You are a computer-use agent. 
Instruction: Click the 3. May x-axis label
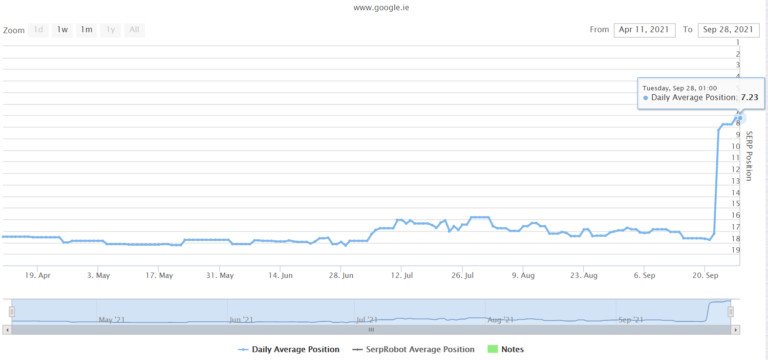[98, 276]
